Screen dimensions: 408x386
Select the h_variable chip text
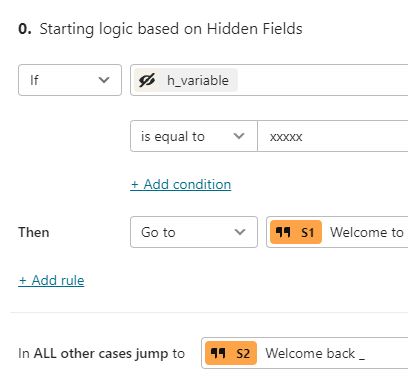click(x=198, y=80)
